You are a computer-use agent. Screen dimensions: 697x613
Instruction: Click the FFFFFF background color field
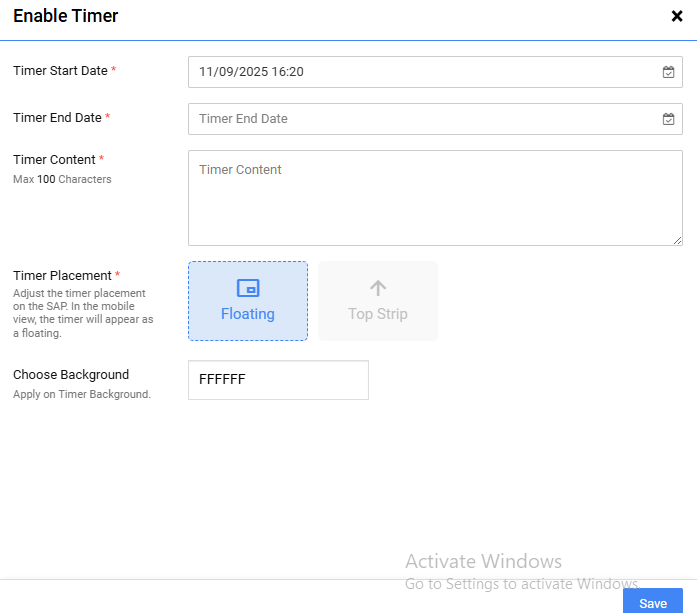(x=278, y=380)
